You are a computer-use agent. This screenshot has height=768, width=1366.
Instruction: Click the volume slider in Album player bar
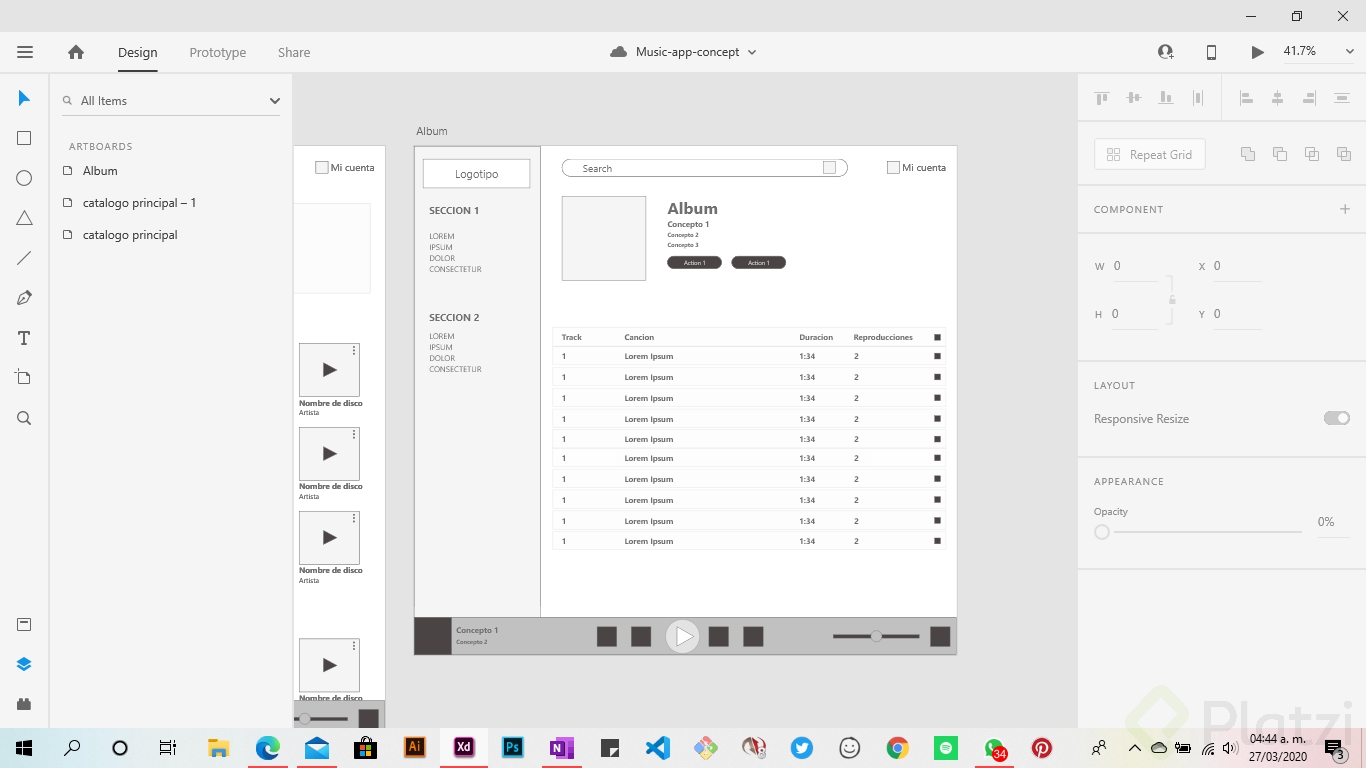pos(876,636)
